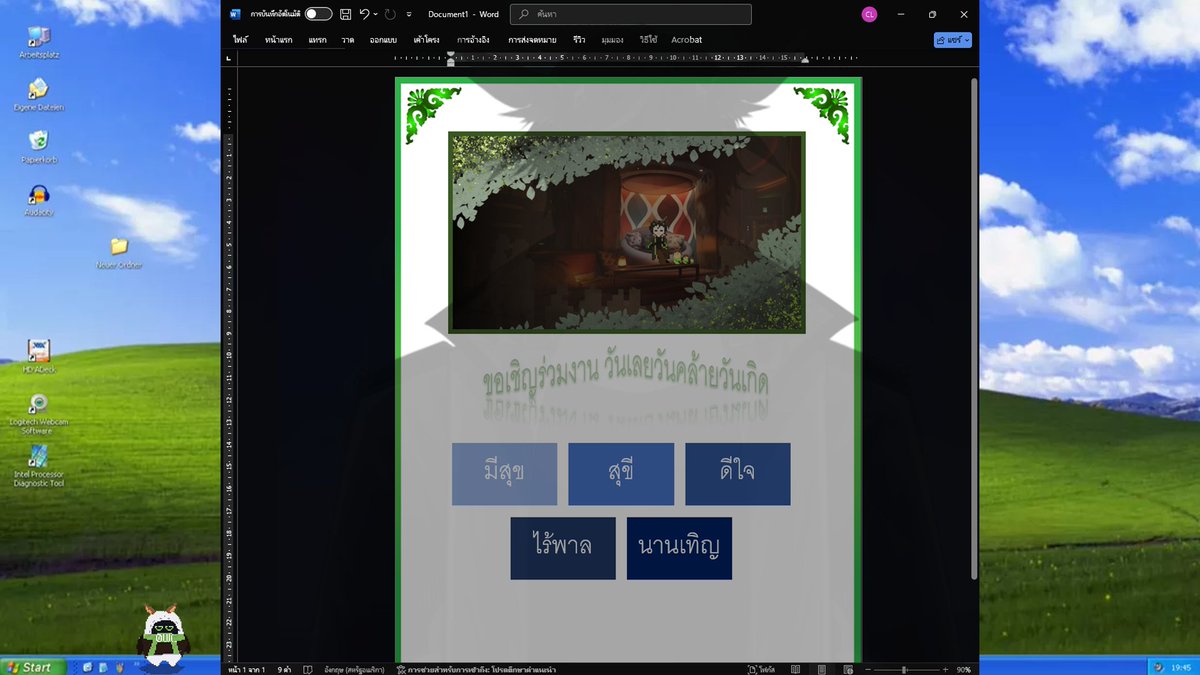
Task: Select the room picture in the document
Action: tap(626, 232)
